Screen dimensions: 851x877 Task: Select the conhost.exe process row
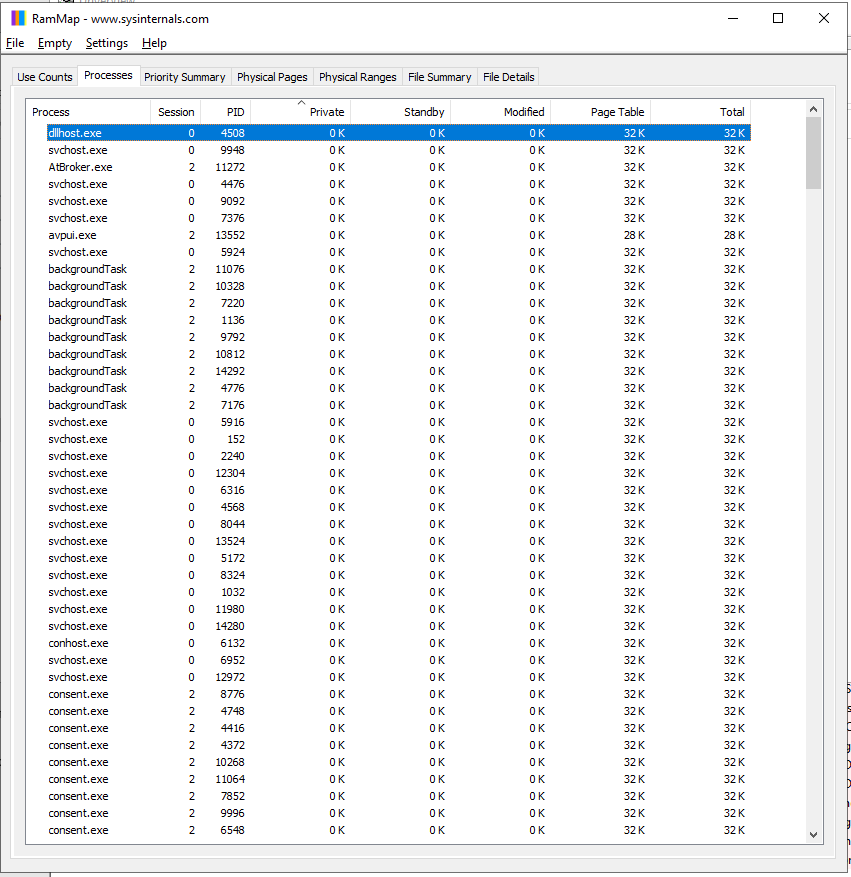pos(78,643)
